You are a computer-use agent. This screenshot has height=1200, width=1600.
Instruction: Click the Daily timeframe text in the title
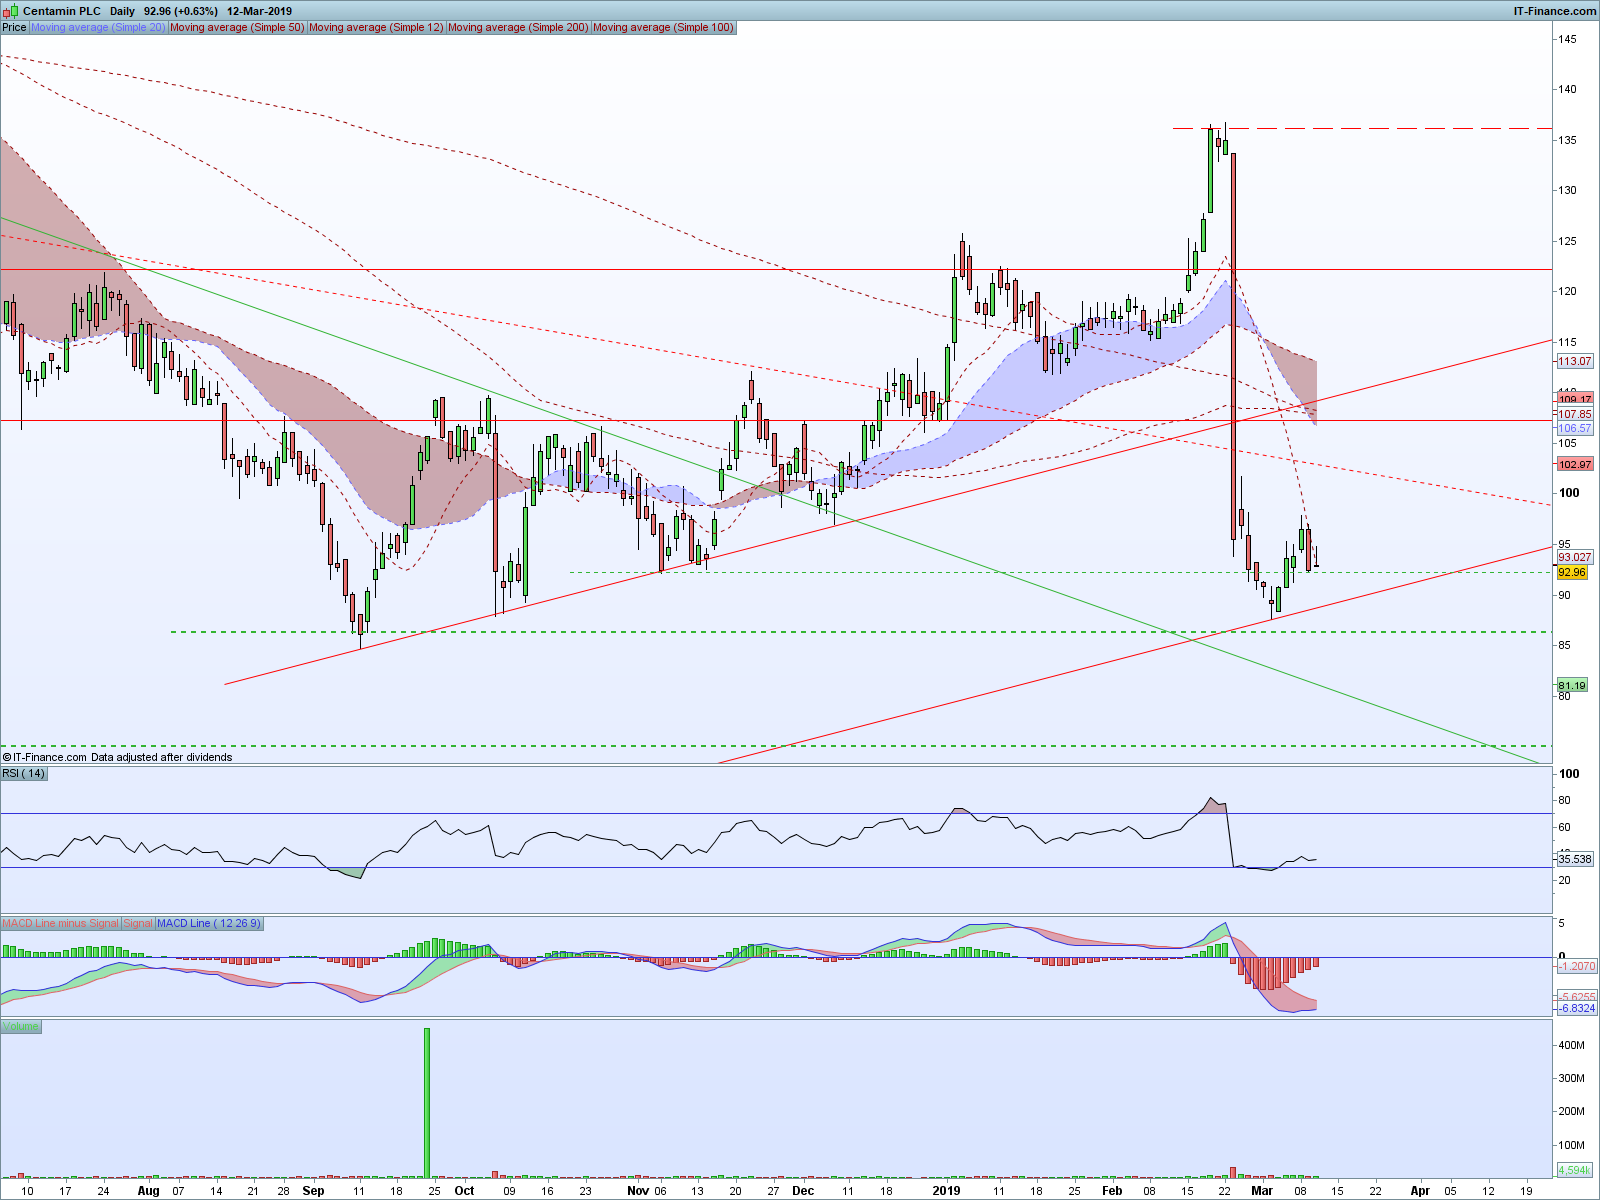122,11
